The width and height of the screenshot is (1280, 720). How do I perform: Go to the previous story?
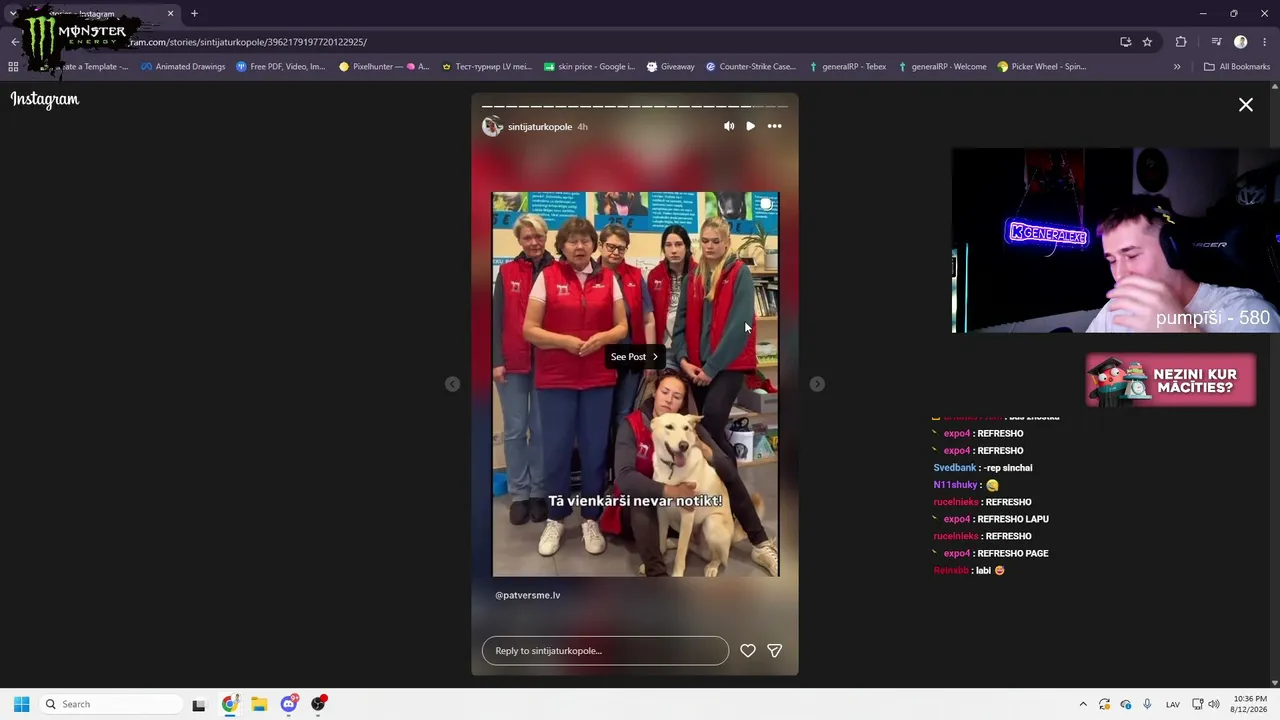(x=452, y=384)
